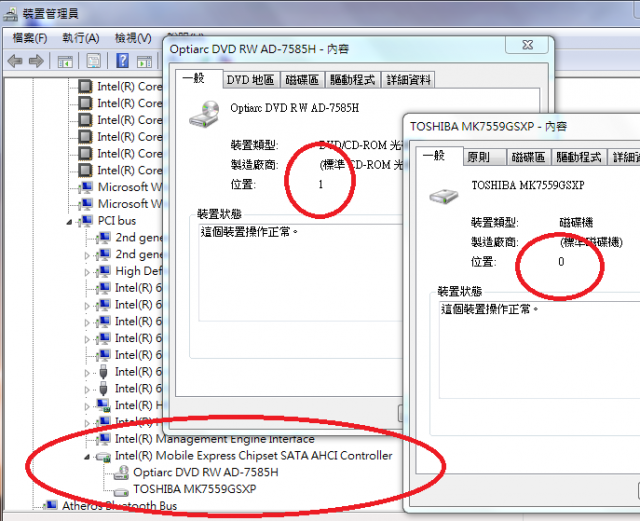Open 驅動程式 tab in Optiarc dialog
Viewport: 640px width, 521px height.
pyautogui.click(x=353, y=80)
